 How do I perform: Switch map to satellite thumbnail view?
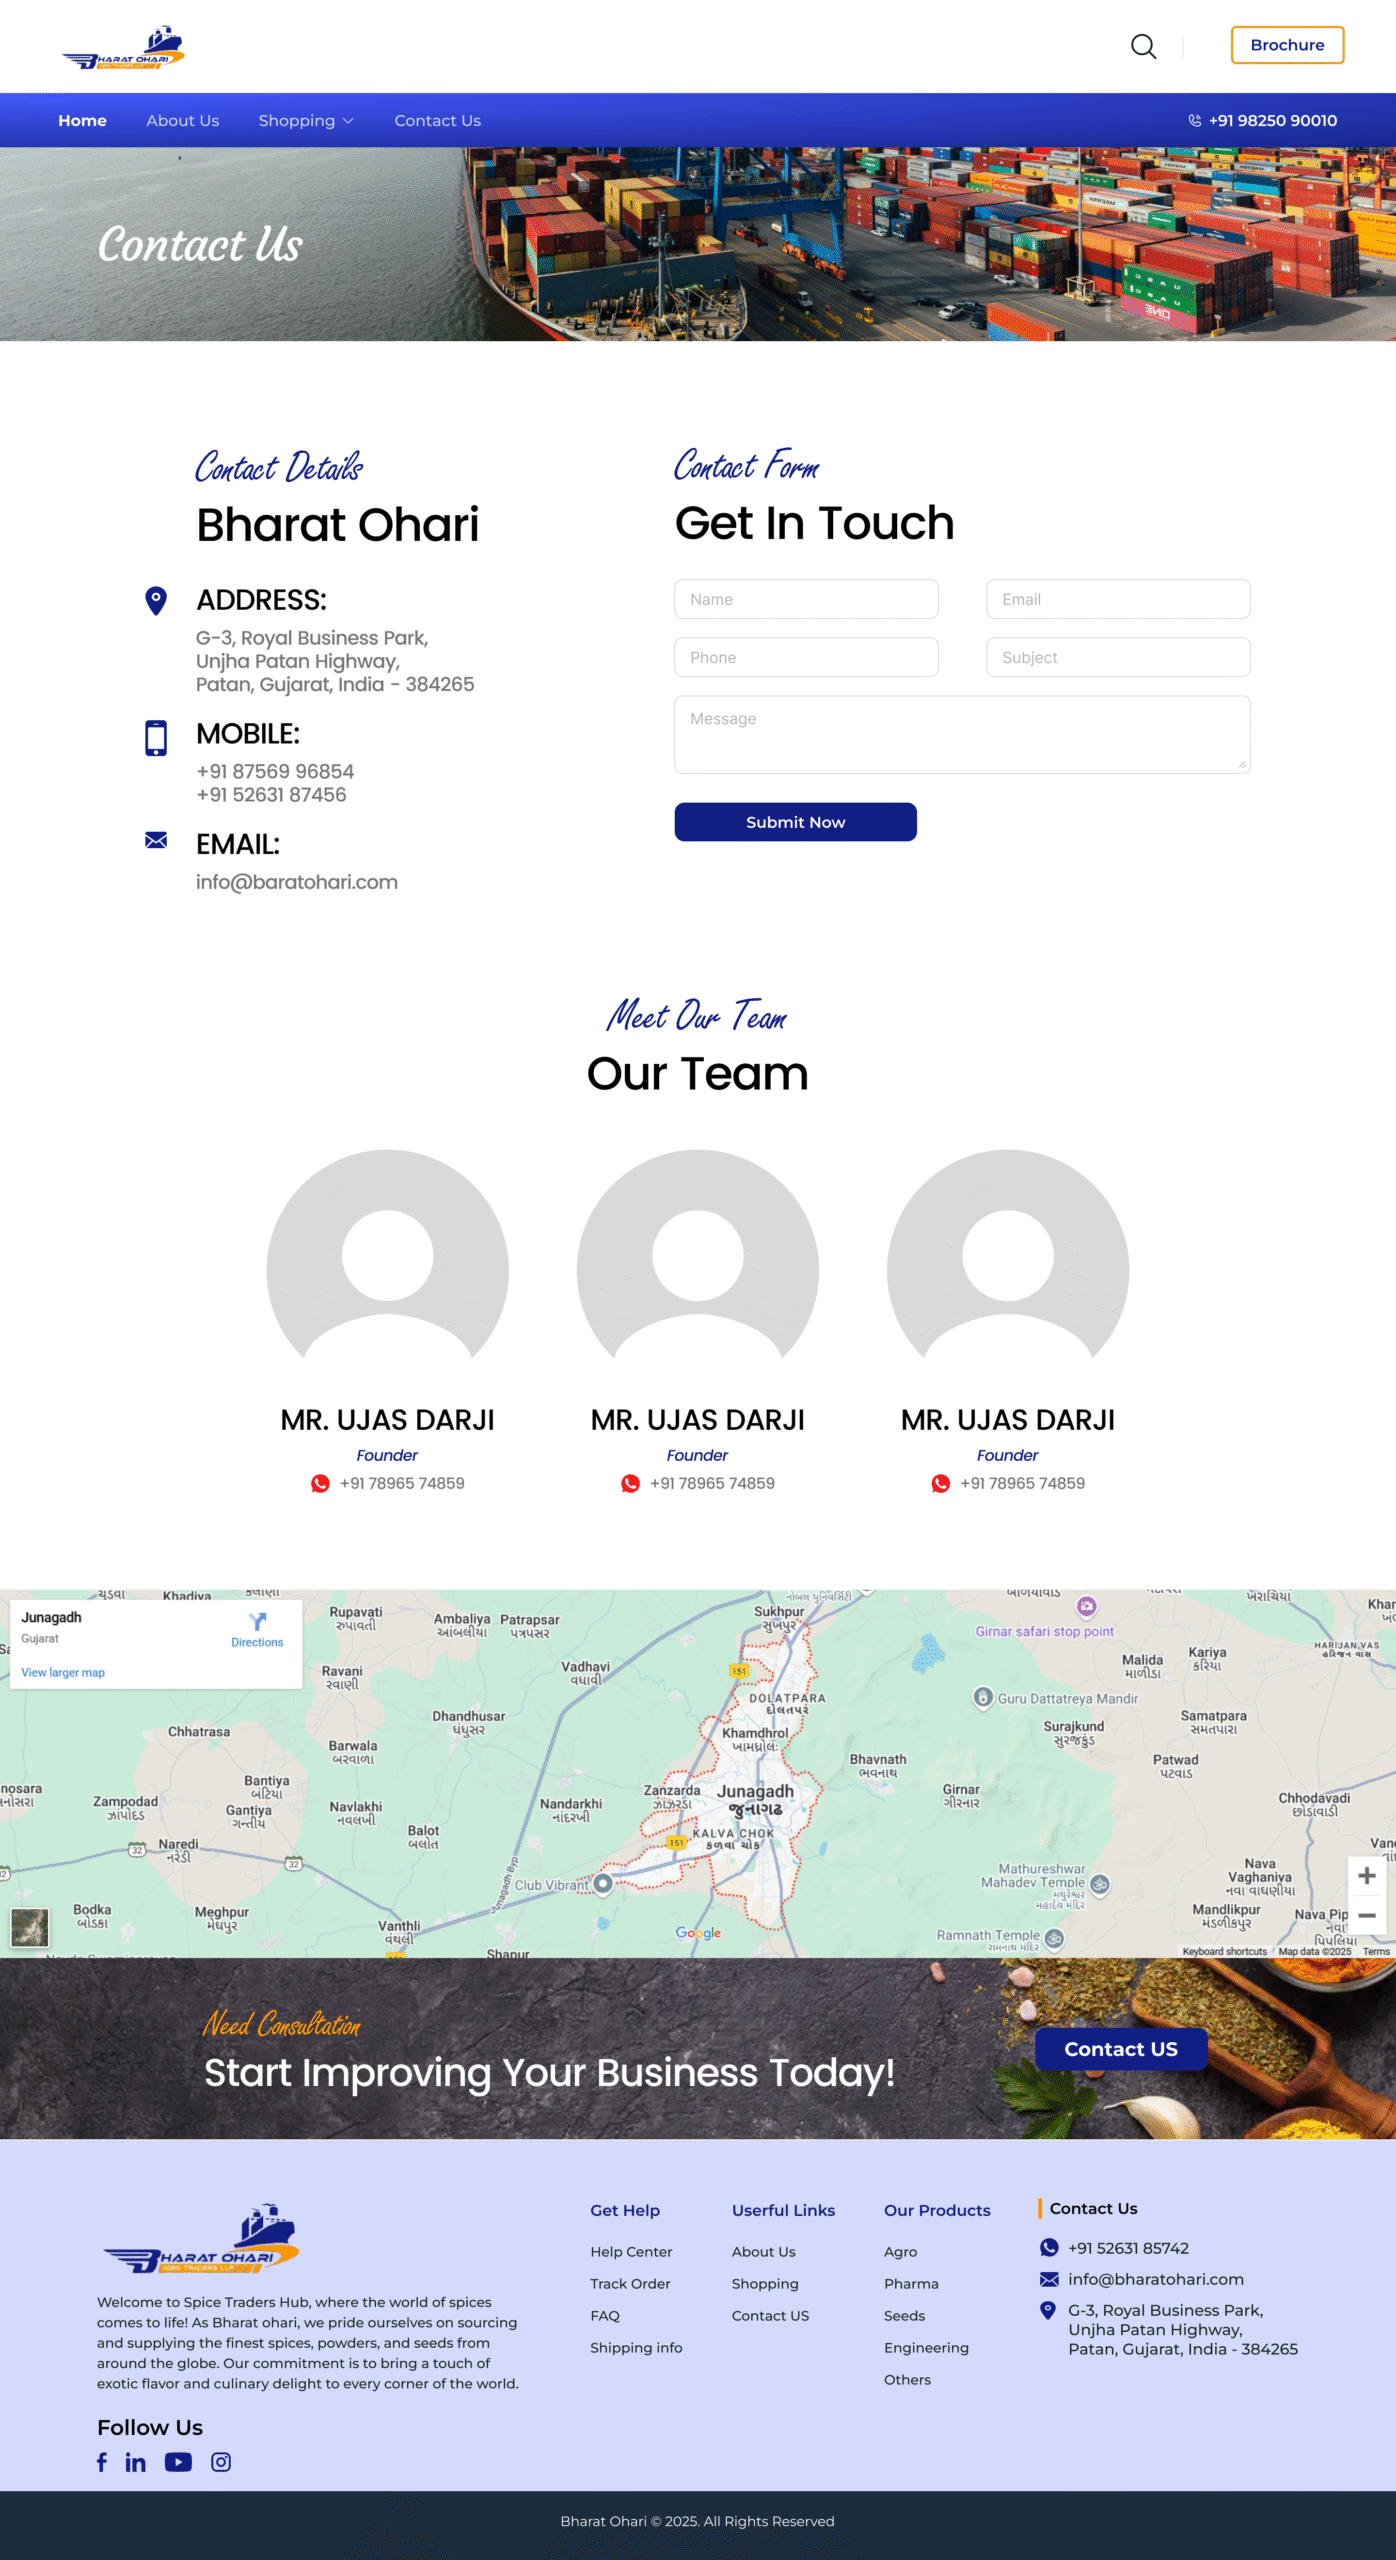pyautogui.click(x=29, y=1927)
